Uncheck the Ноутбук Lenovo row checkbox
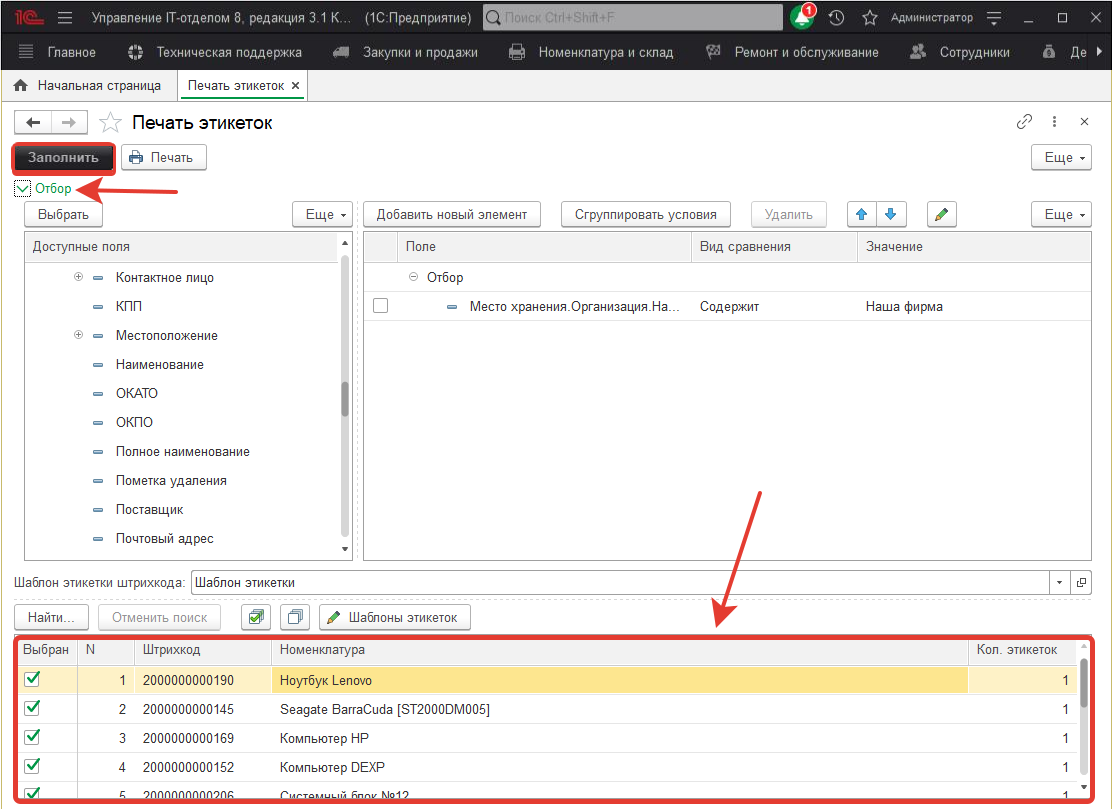 click(32, 680)
